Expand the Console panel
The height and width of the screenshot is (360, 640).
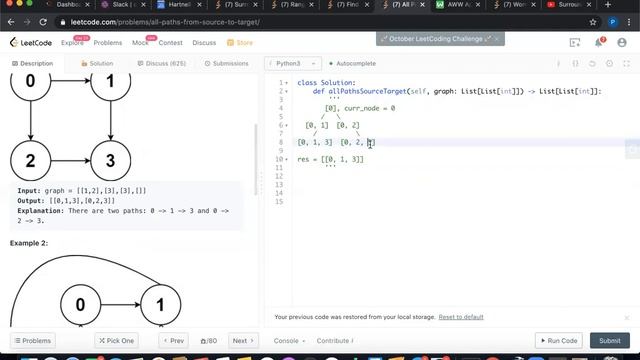pyautogui.click(x=289, y=340)
